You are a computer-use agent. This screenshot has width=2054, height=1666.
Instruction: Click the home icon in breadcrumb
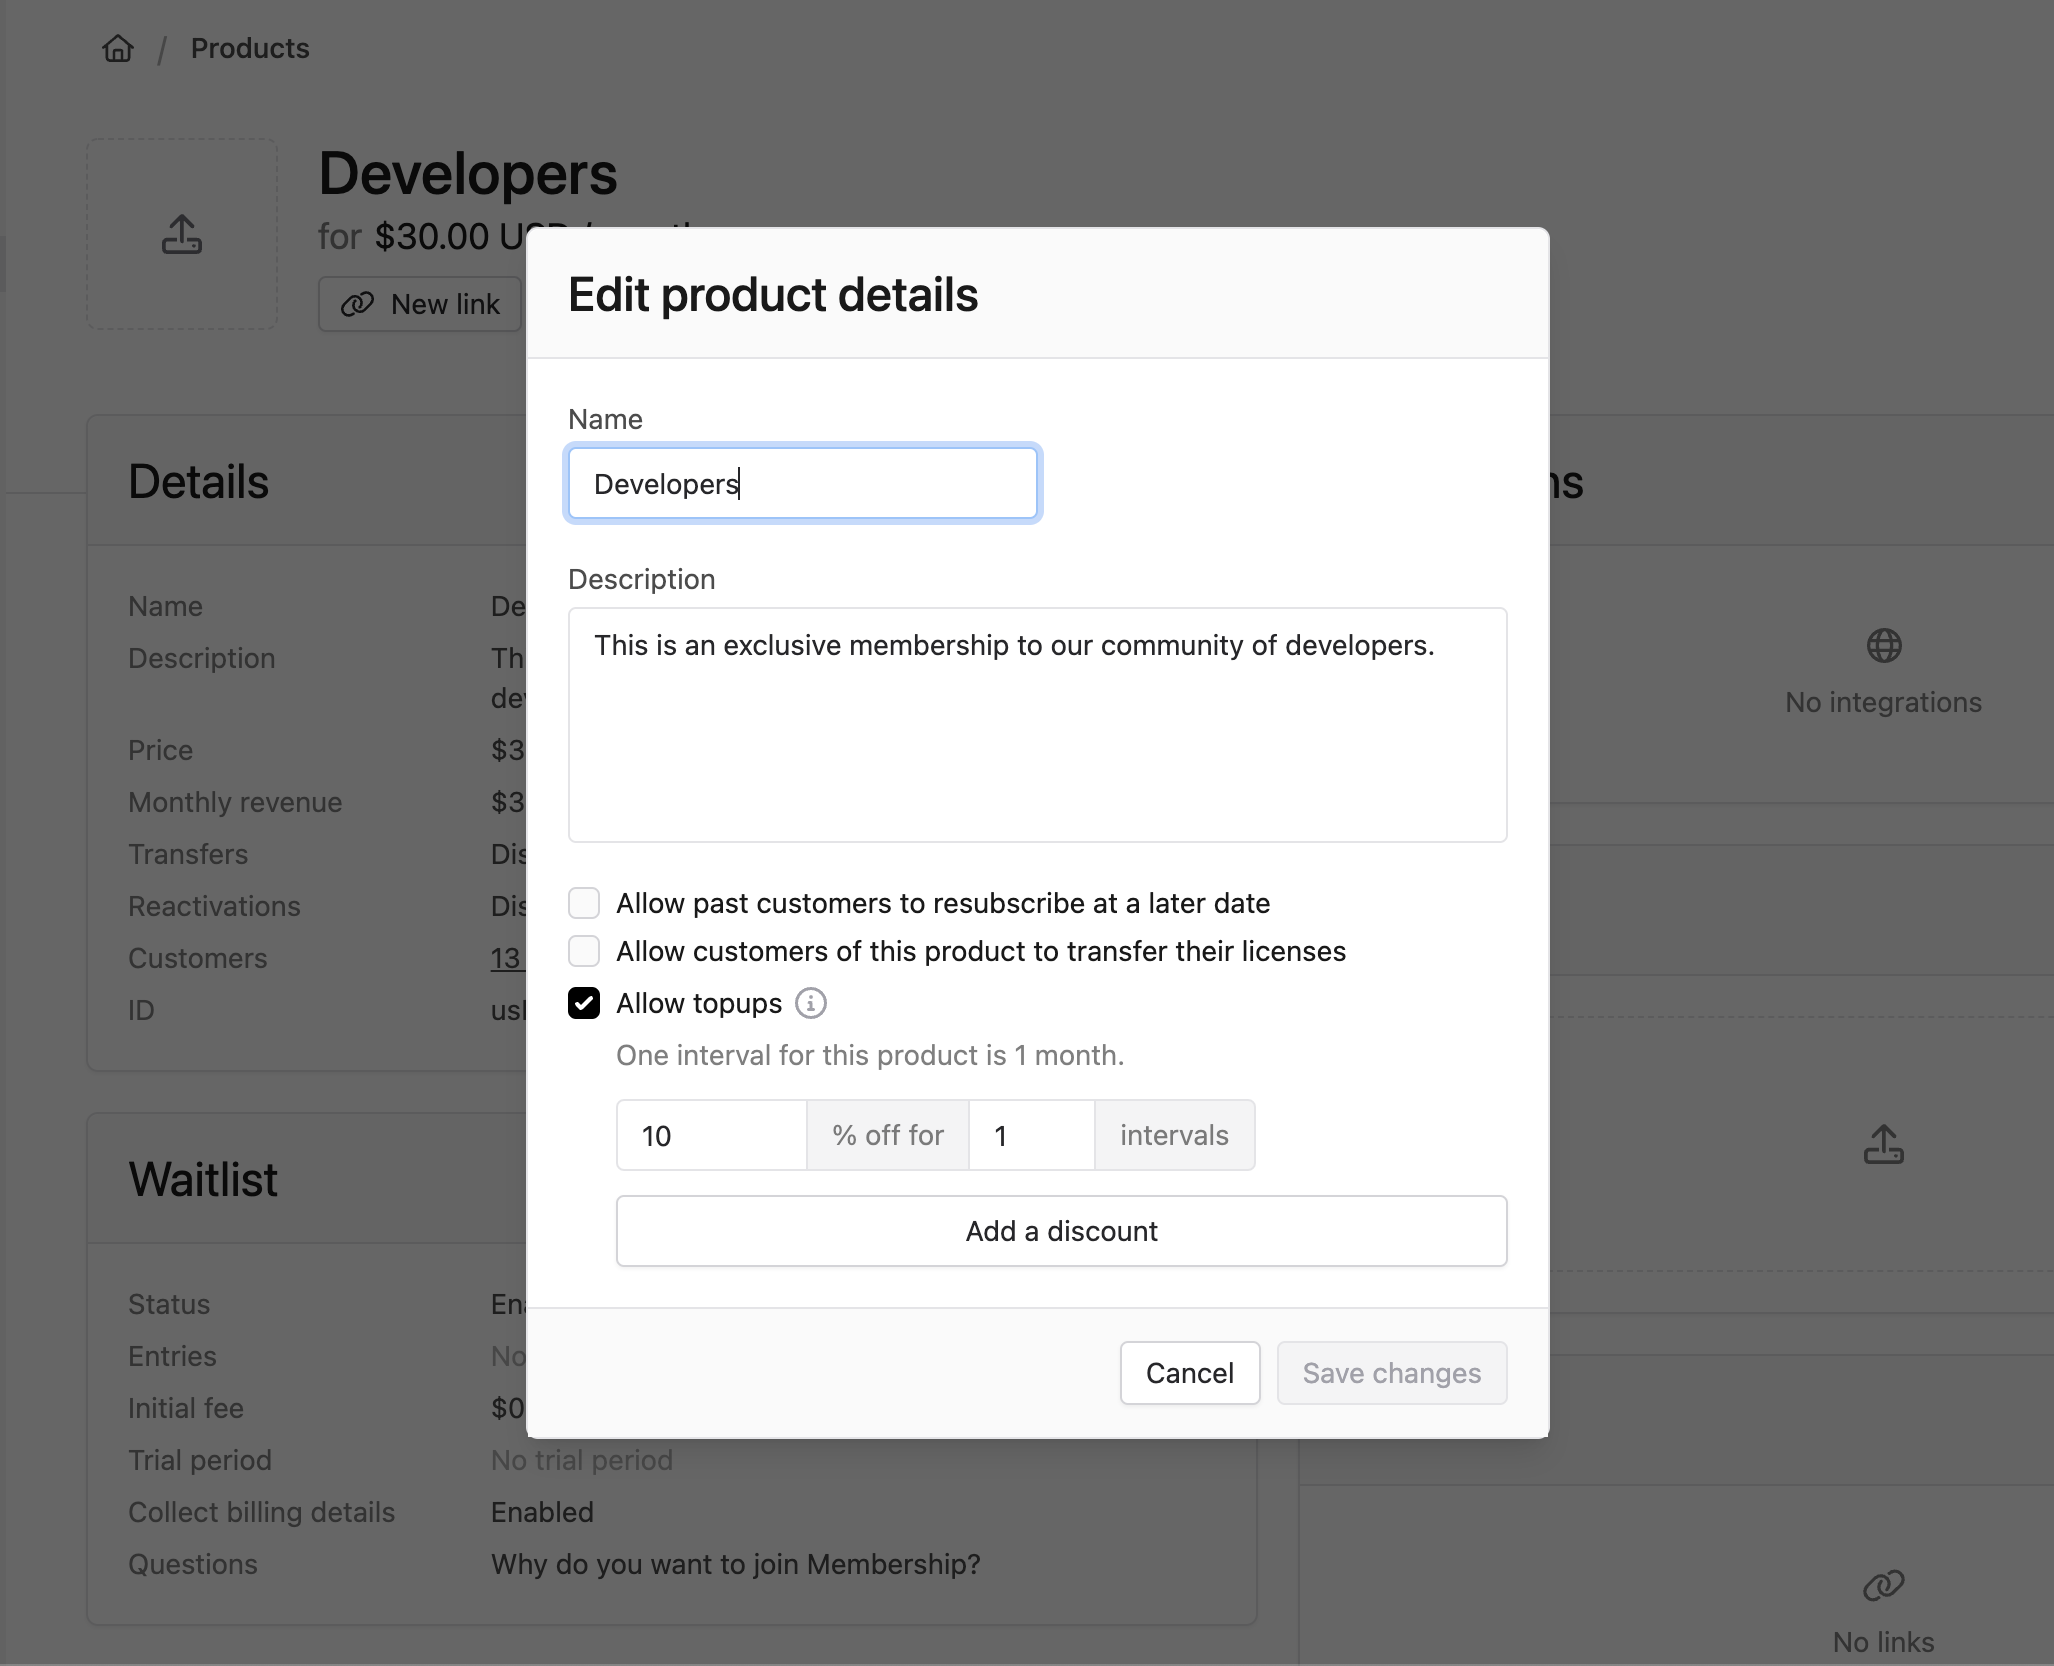click(x=118, y=48)
